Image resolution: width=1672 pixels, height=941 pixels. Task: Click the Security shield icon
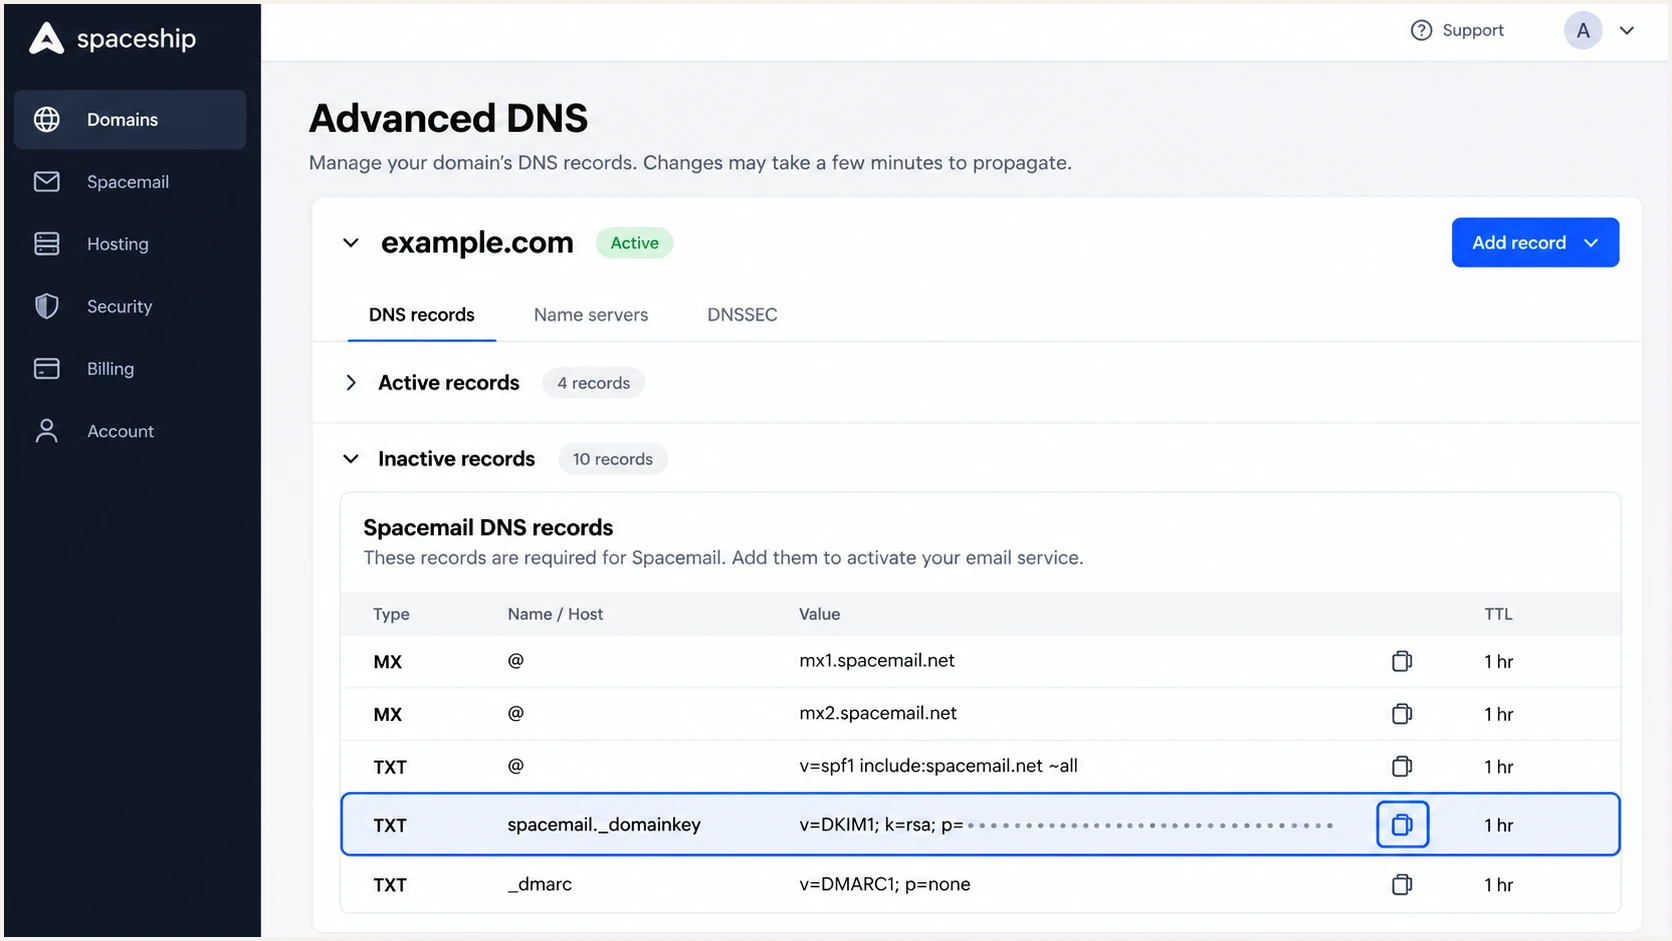47,306
